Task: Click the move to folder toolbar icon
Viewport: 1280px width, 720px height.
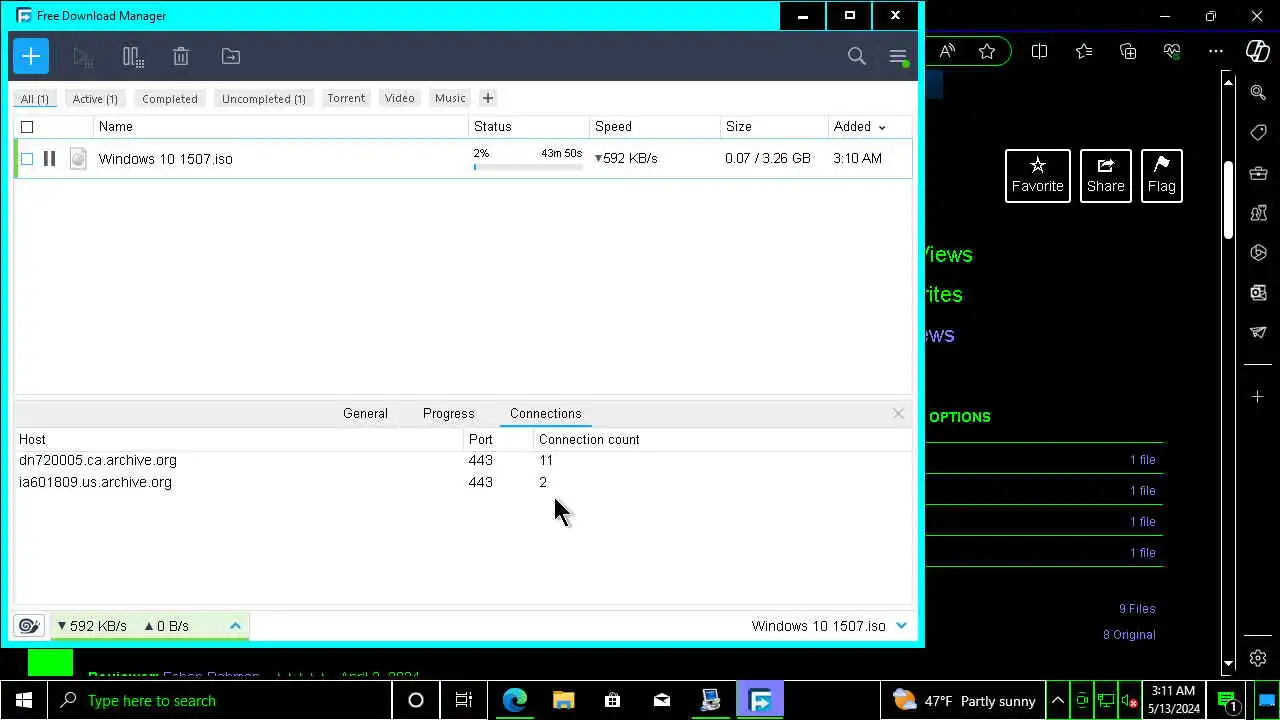Action: click(231, 57)
